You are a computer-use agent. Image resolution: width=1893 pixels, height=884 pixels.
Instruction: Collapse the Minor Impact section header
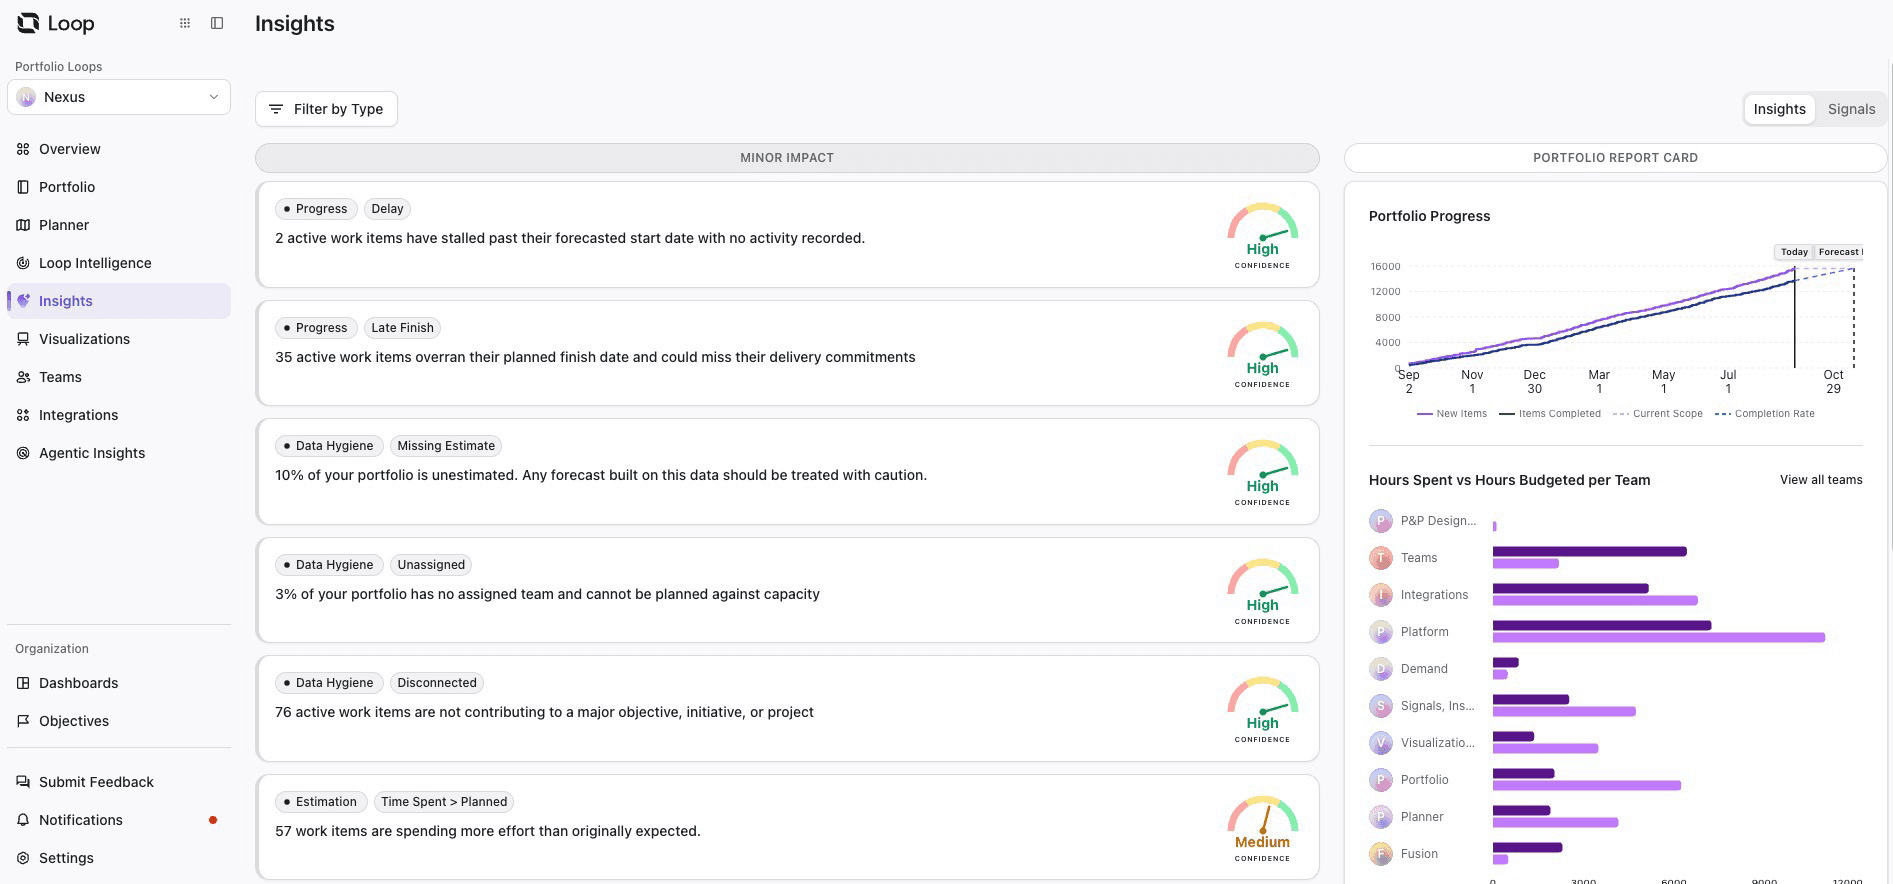tap(787, 158)
